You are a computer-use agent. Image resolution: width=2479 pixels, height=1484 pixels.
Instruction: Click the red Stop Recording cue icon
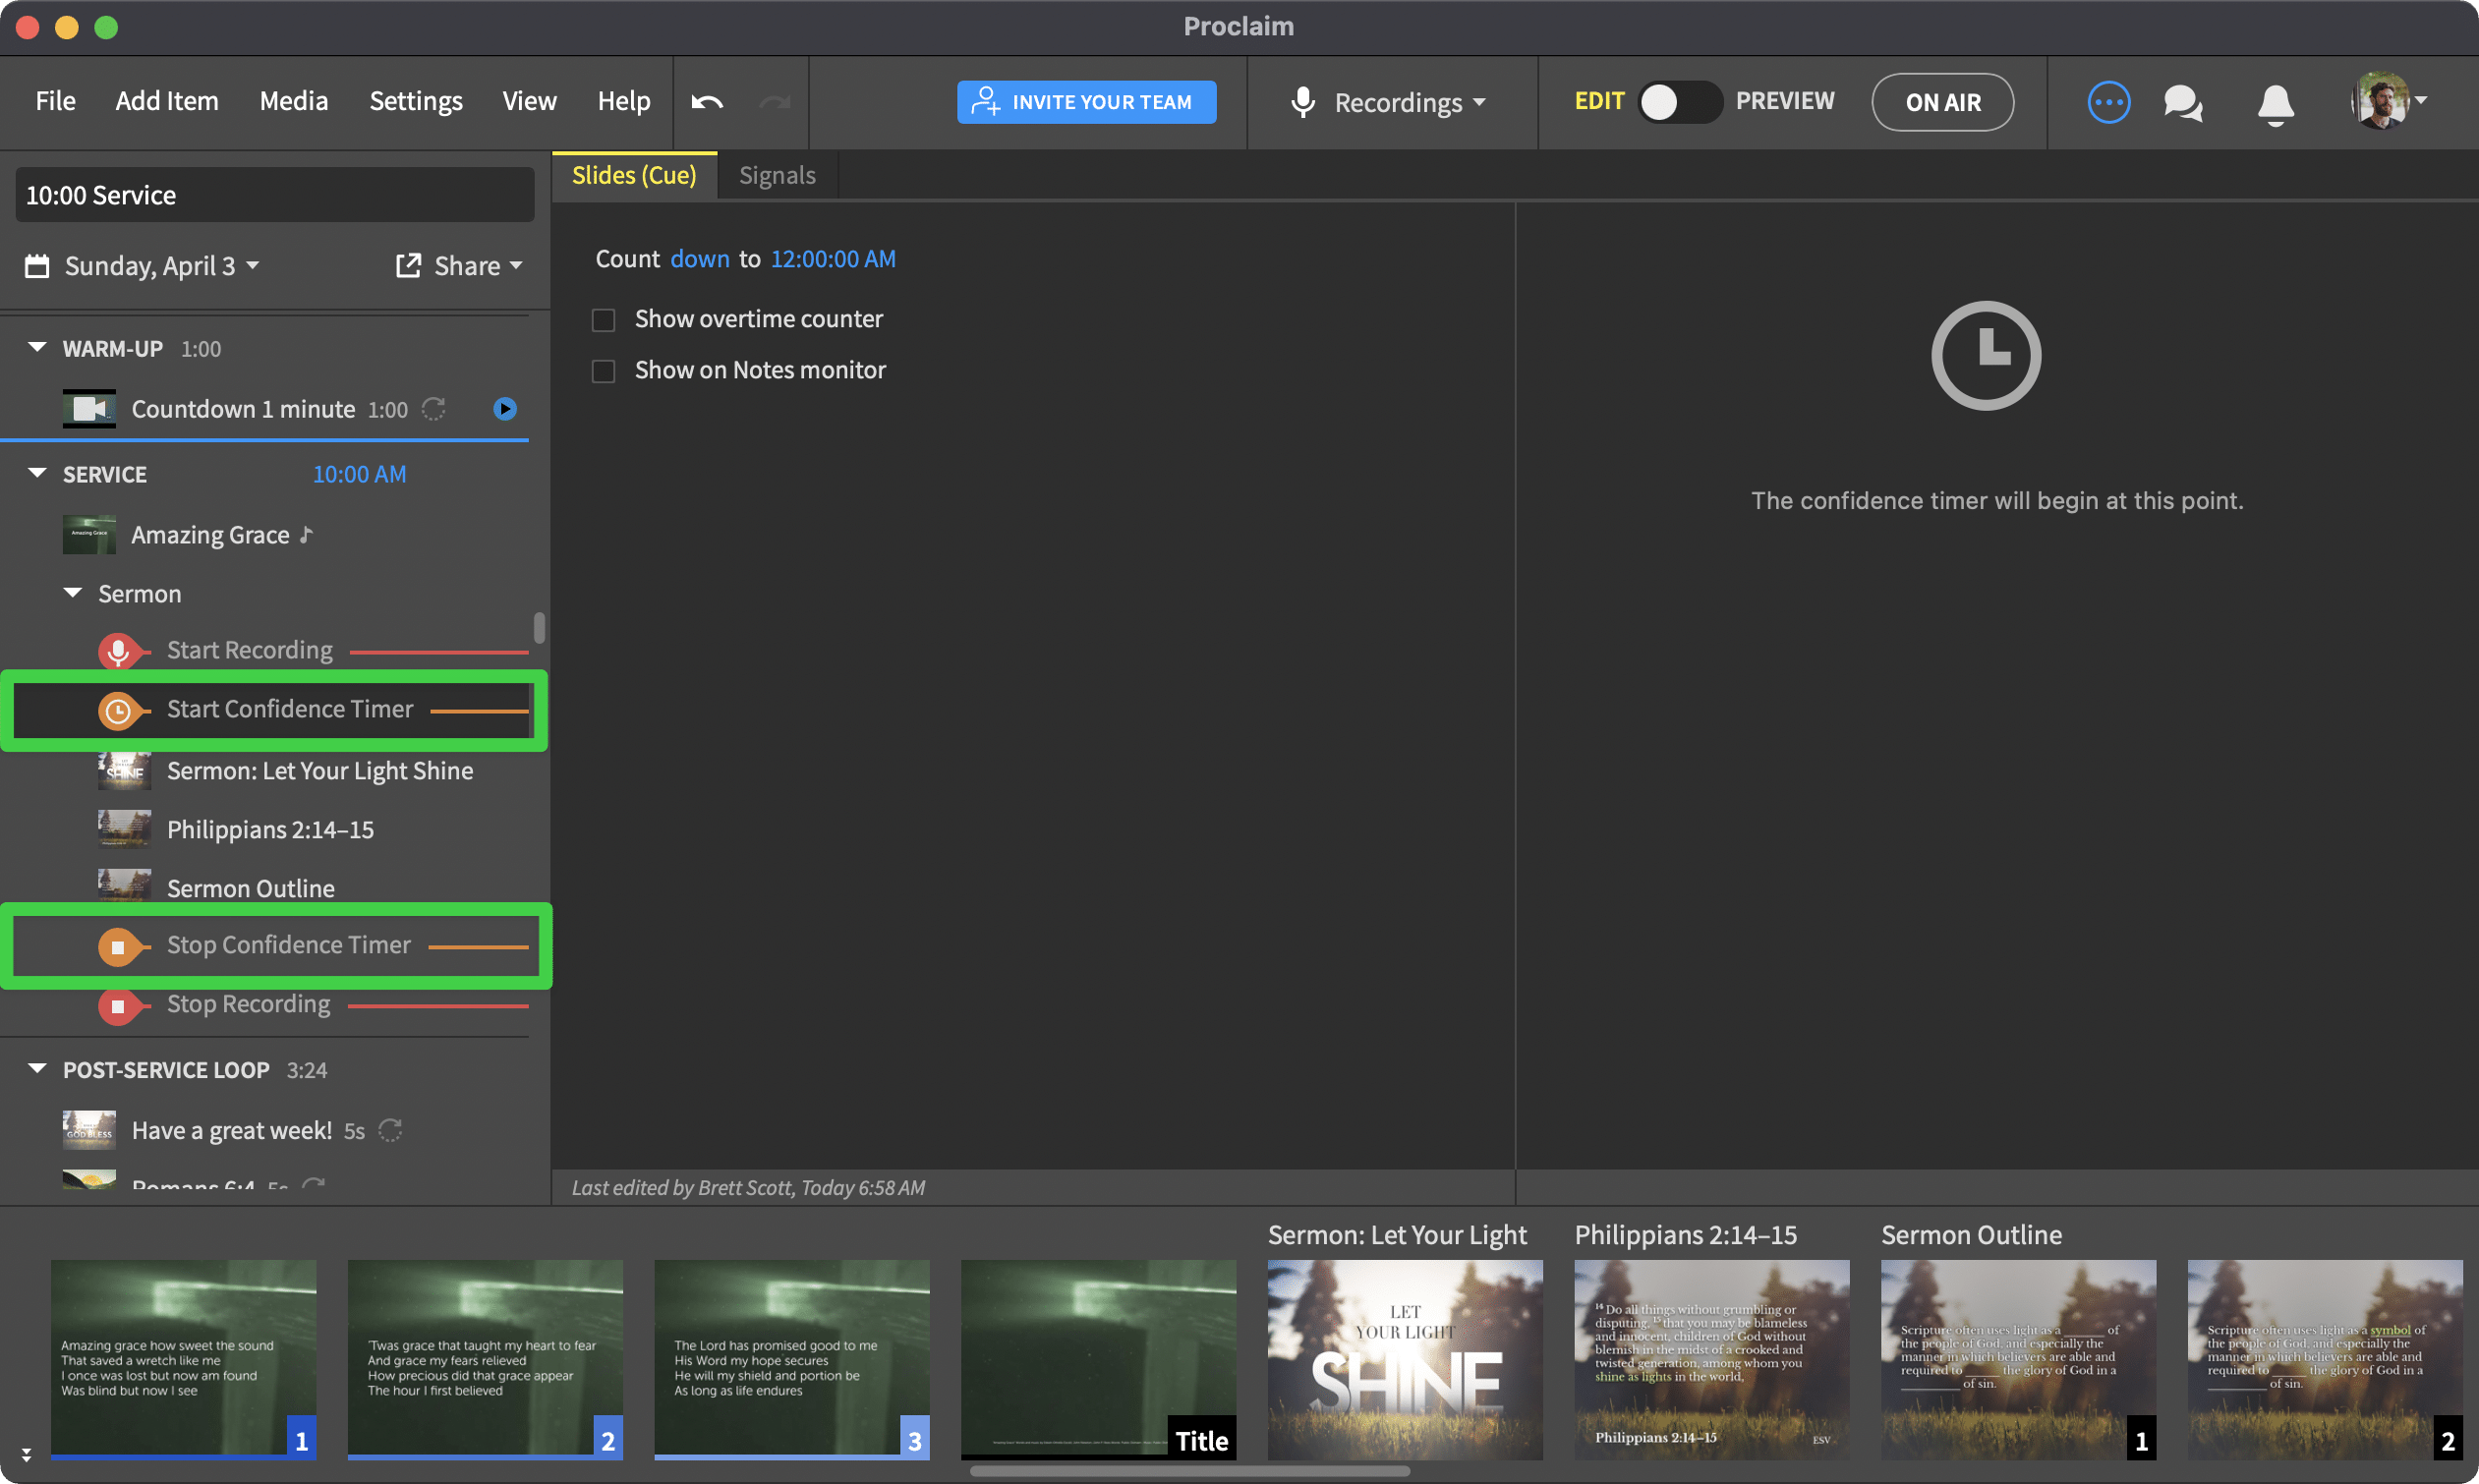(118, 1006)
